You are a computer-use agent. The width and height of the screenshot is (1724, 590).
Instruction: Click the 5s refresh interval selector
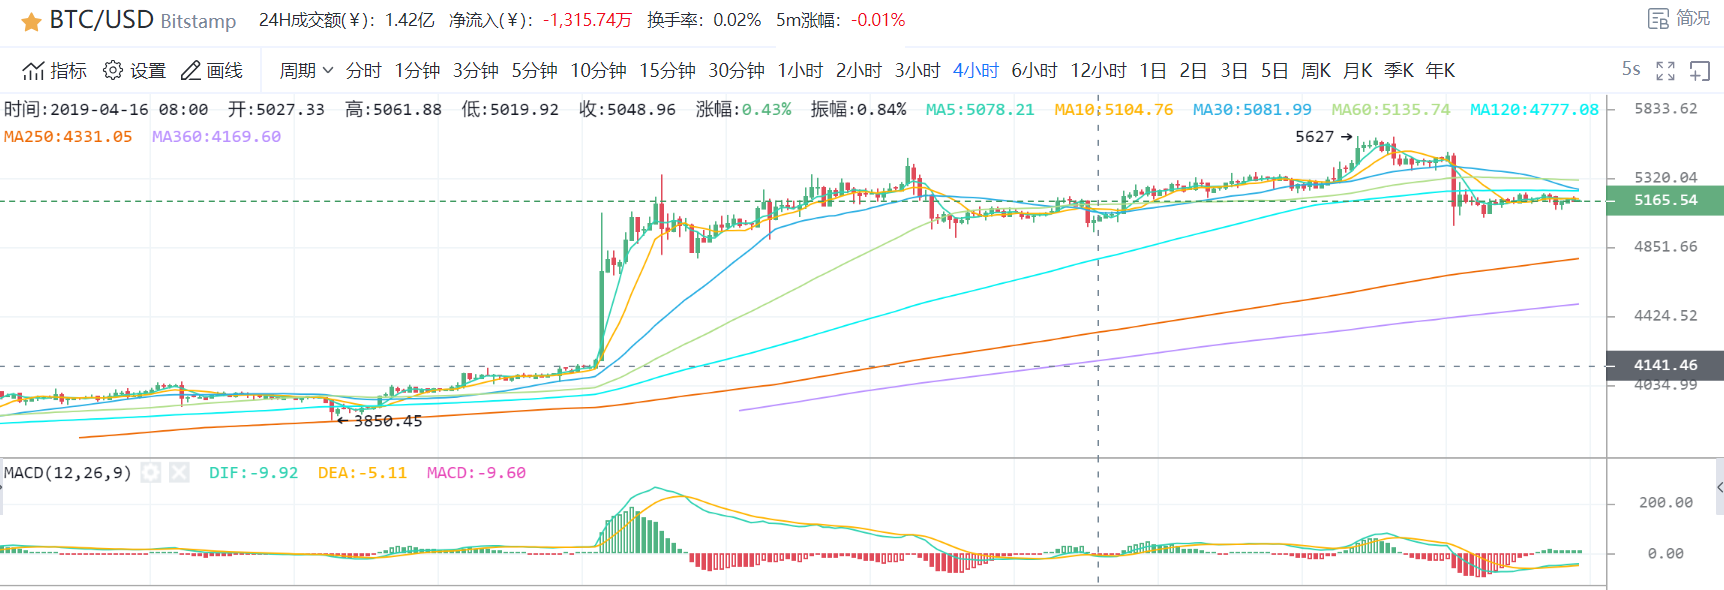point(1631,69)
